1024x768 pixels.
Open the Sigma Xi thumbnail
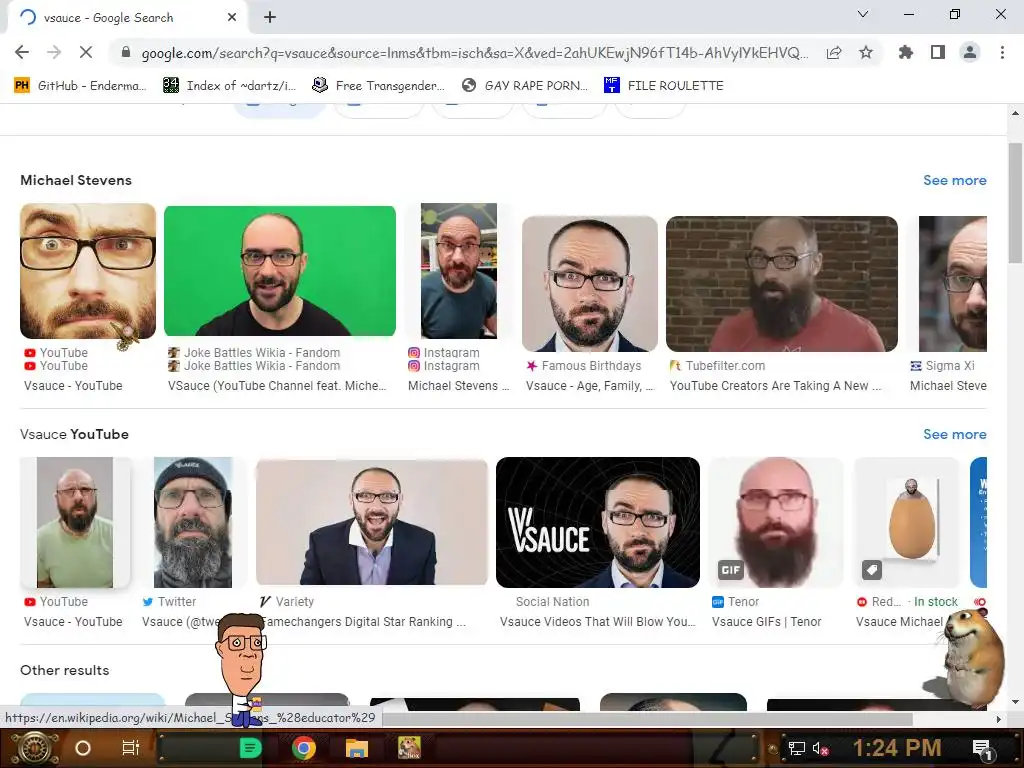tap(953, 284)
